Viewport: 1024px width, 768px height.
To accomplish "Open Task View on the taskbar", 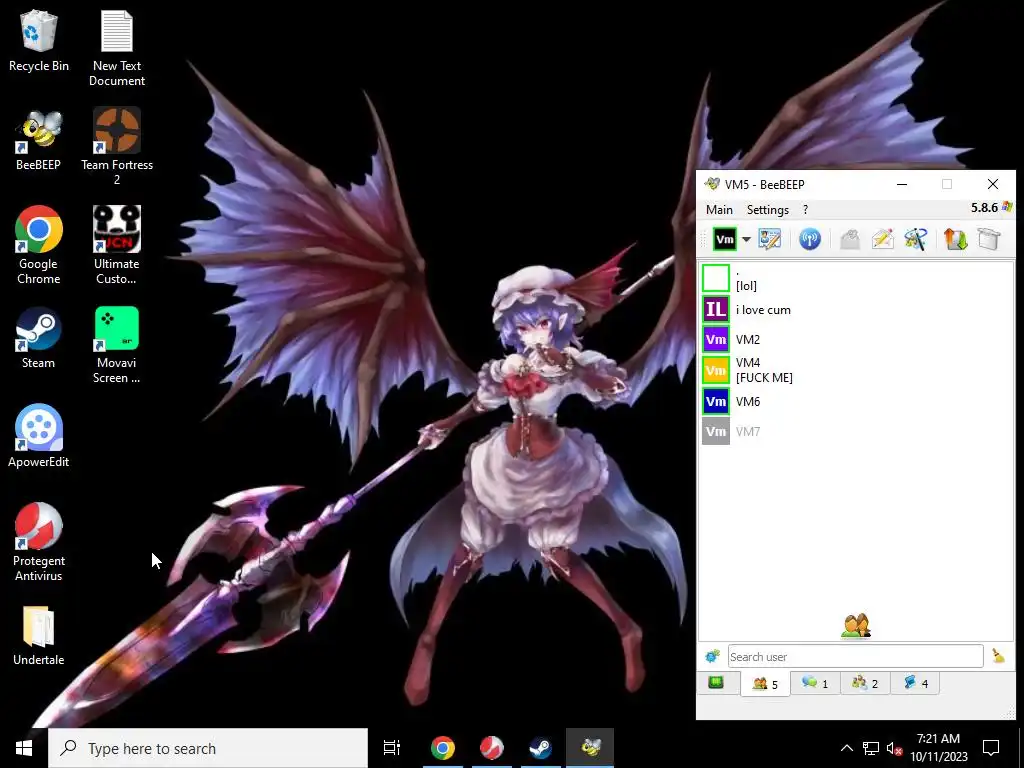I will point(392,748).
